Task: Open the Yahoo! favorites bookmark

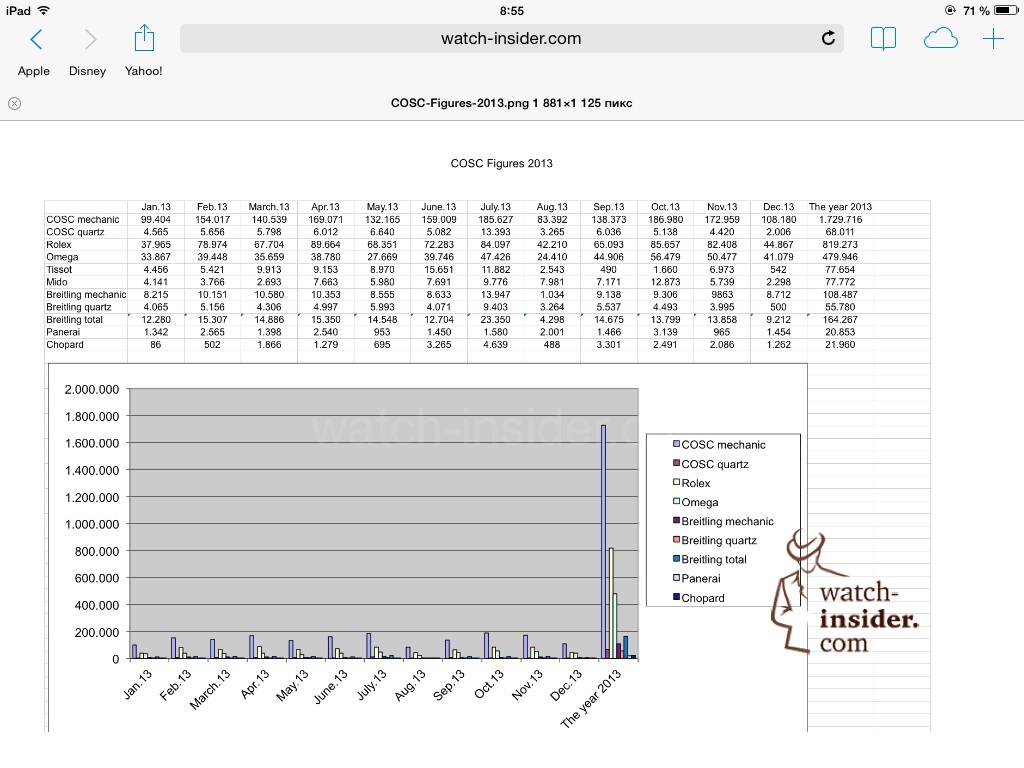Action: [144, 71]
